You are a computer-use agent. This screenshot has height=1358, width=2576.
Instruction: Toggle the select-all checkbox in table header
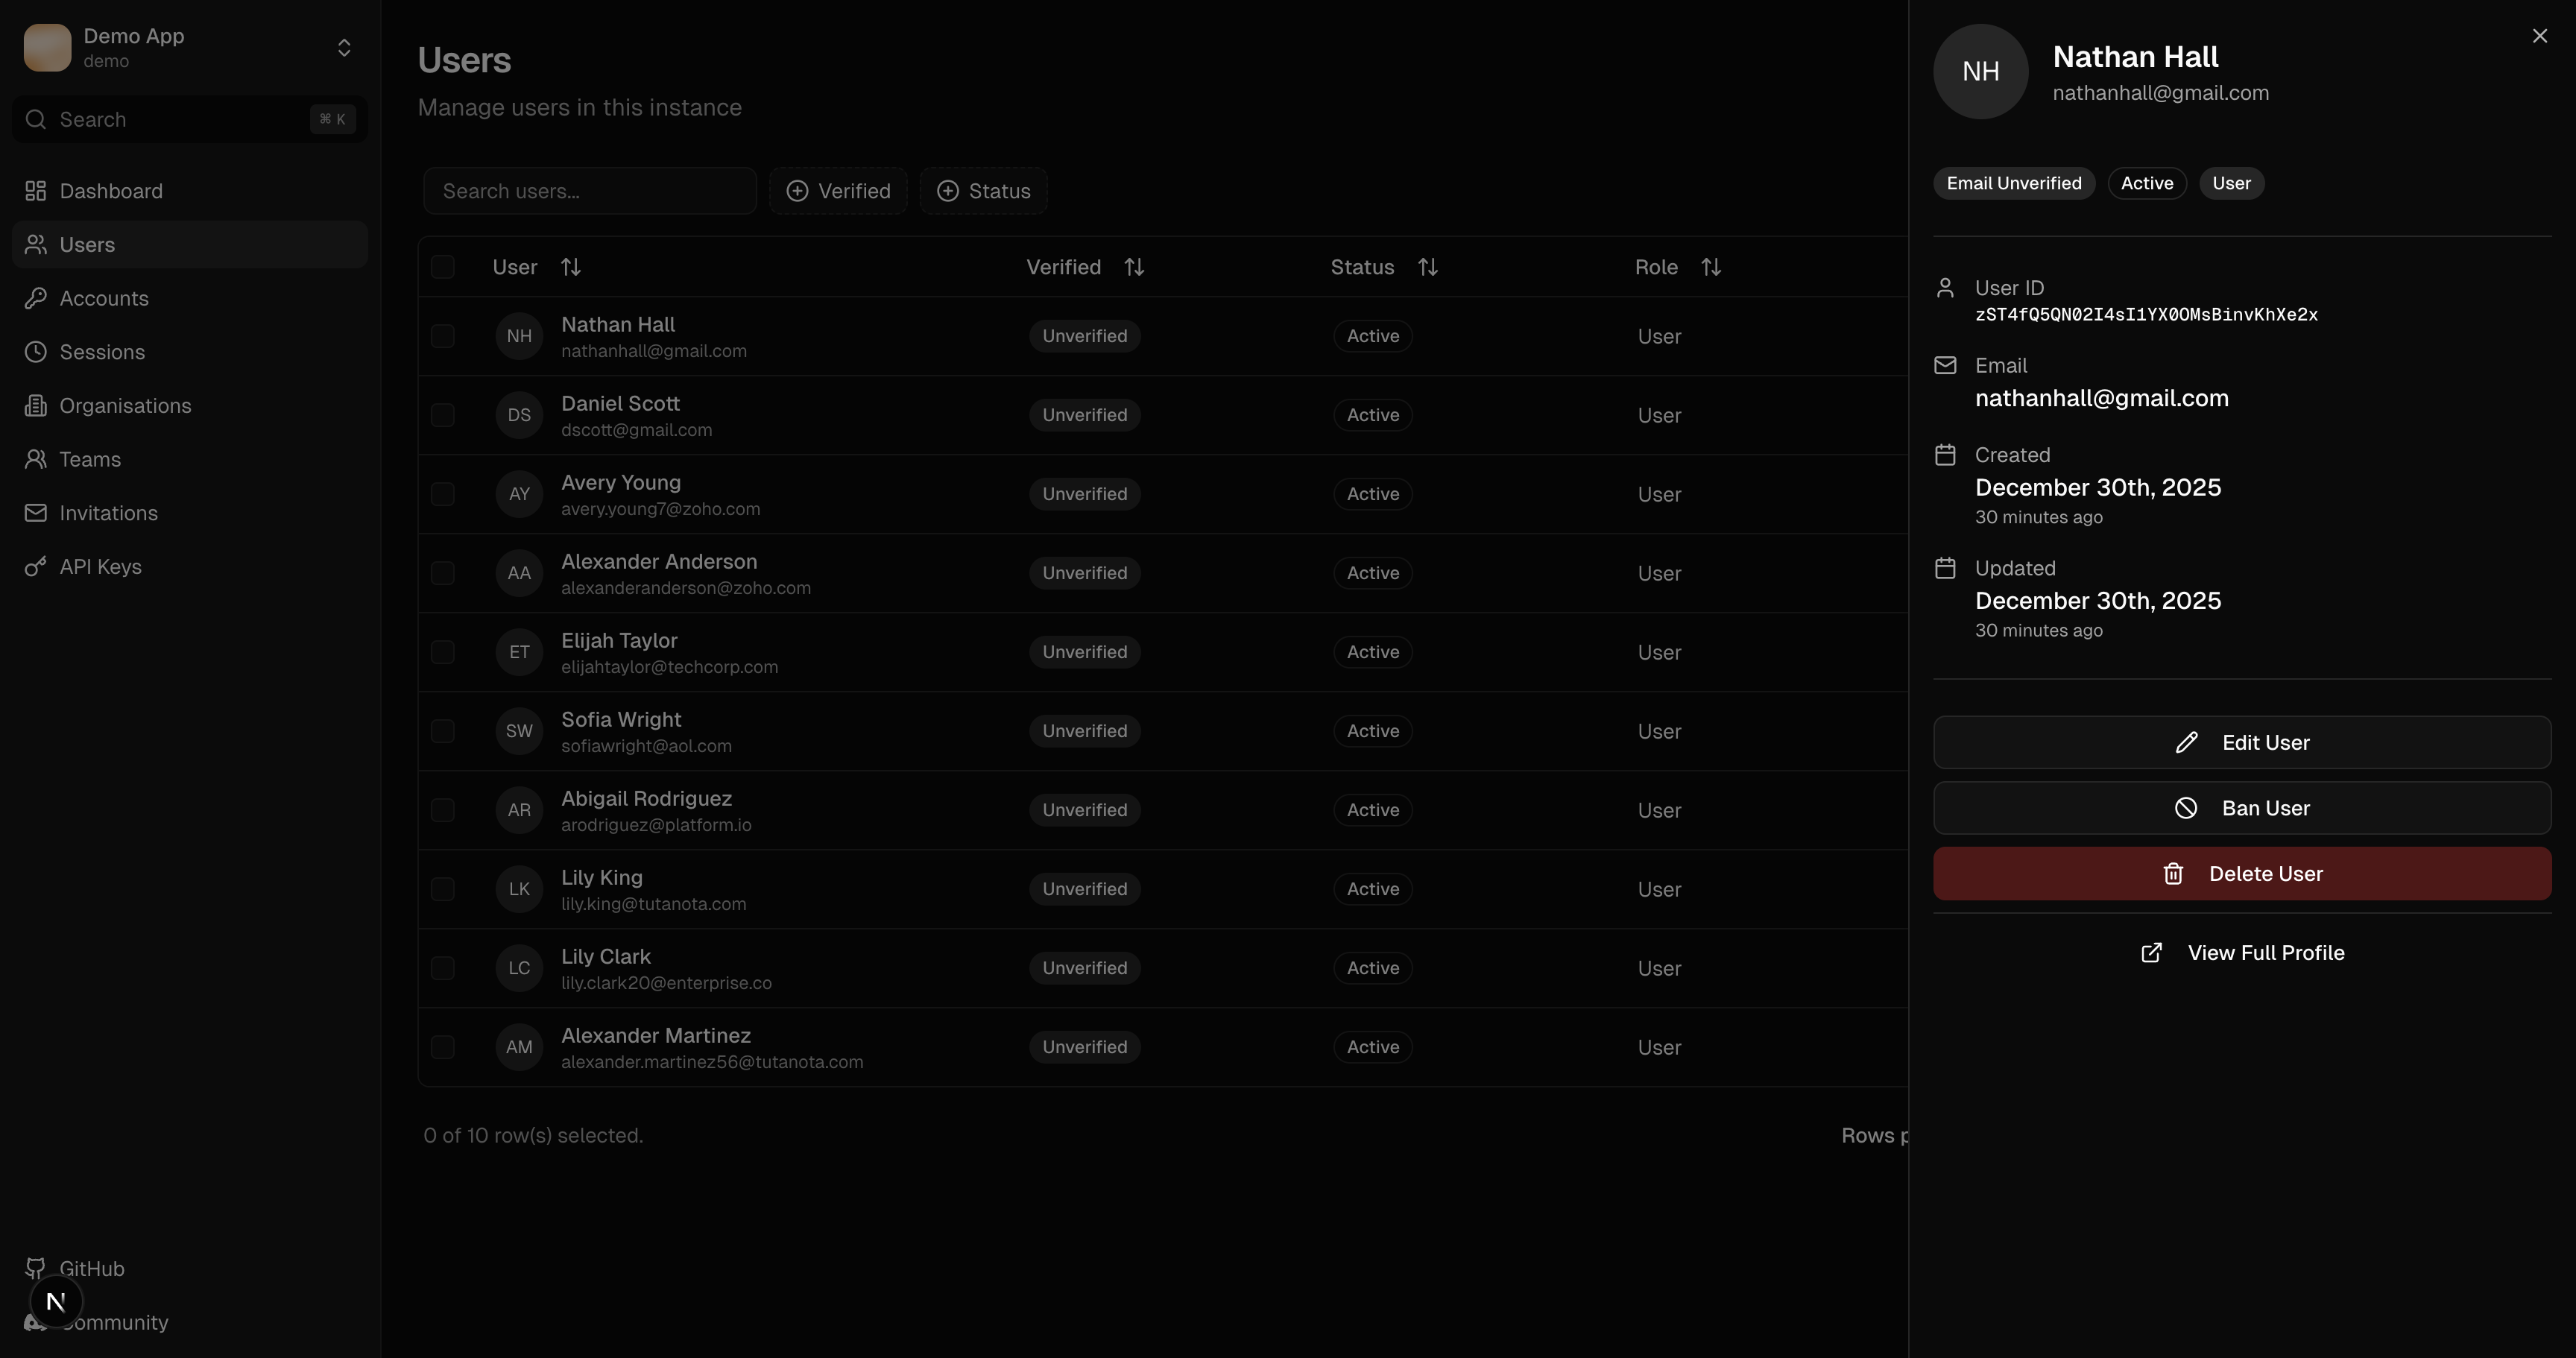click(443, 267)
